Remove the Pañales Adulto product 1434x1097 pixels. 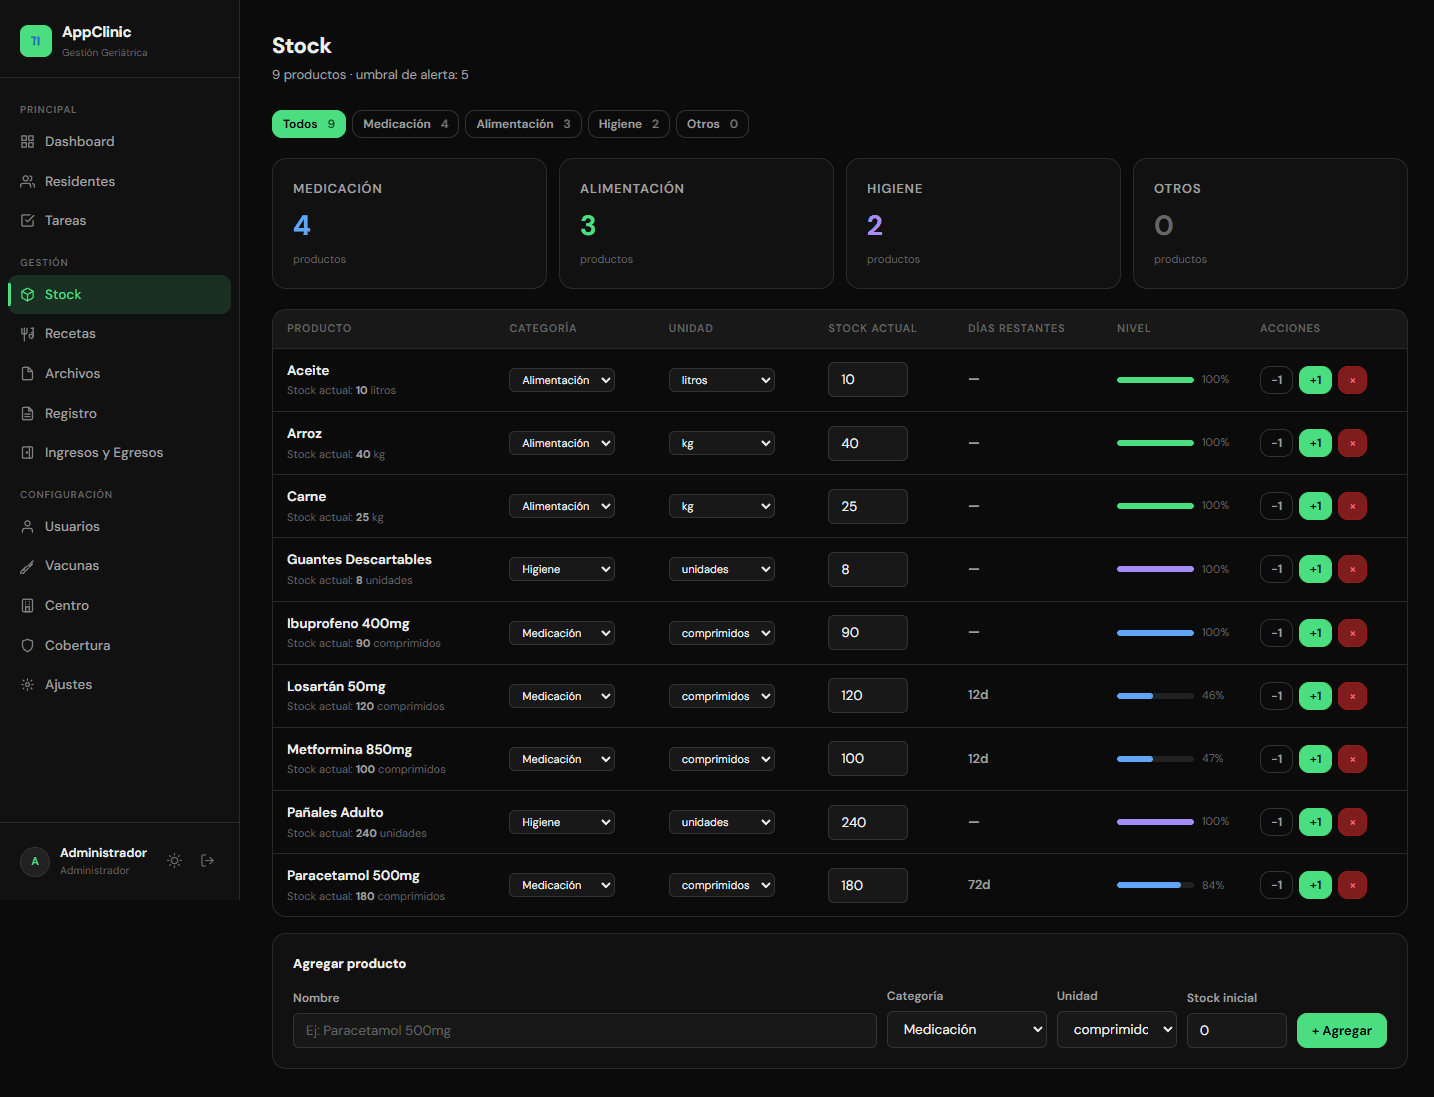1353,822
